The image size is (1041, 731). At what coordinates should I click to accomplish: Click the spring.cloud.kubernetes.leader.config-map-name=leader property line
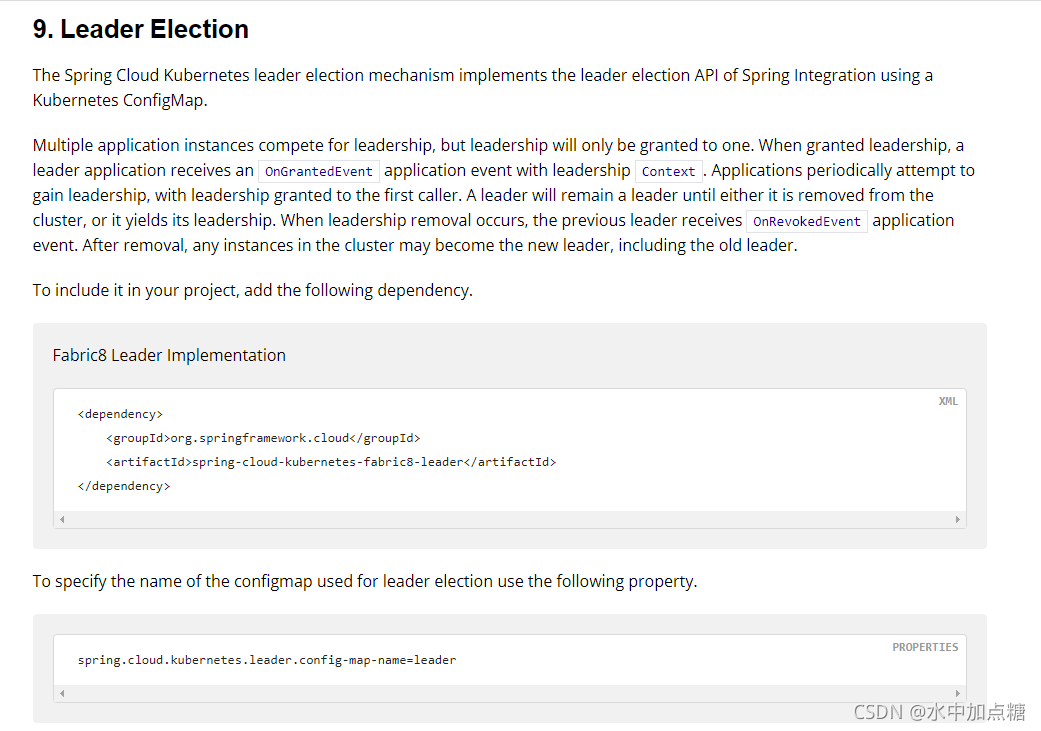[267, 660]
